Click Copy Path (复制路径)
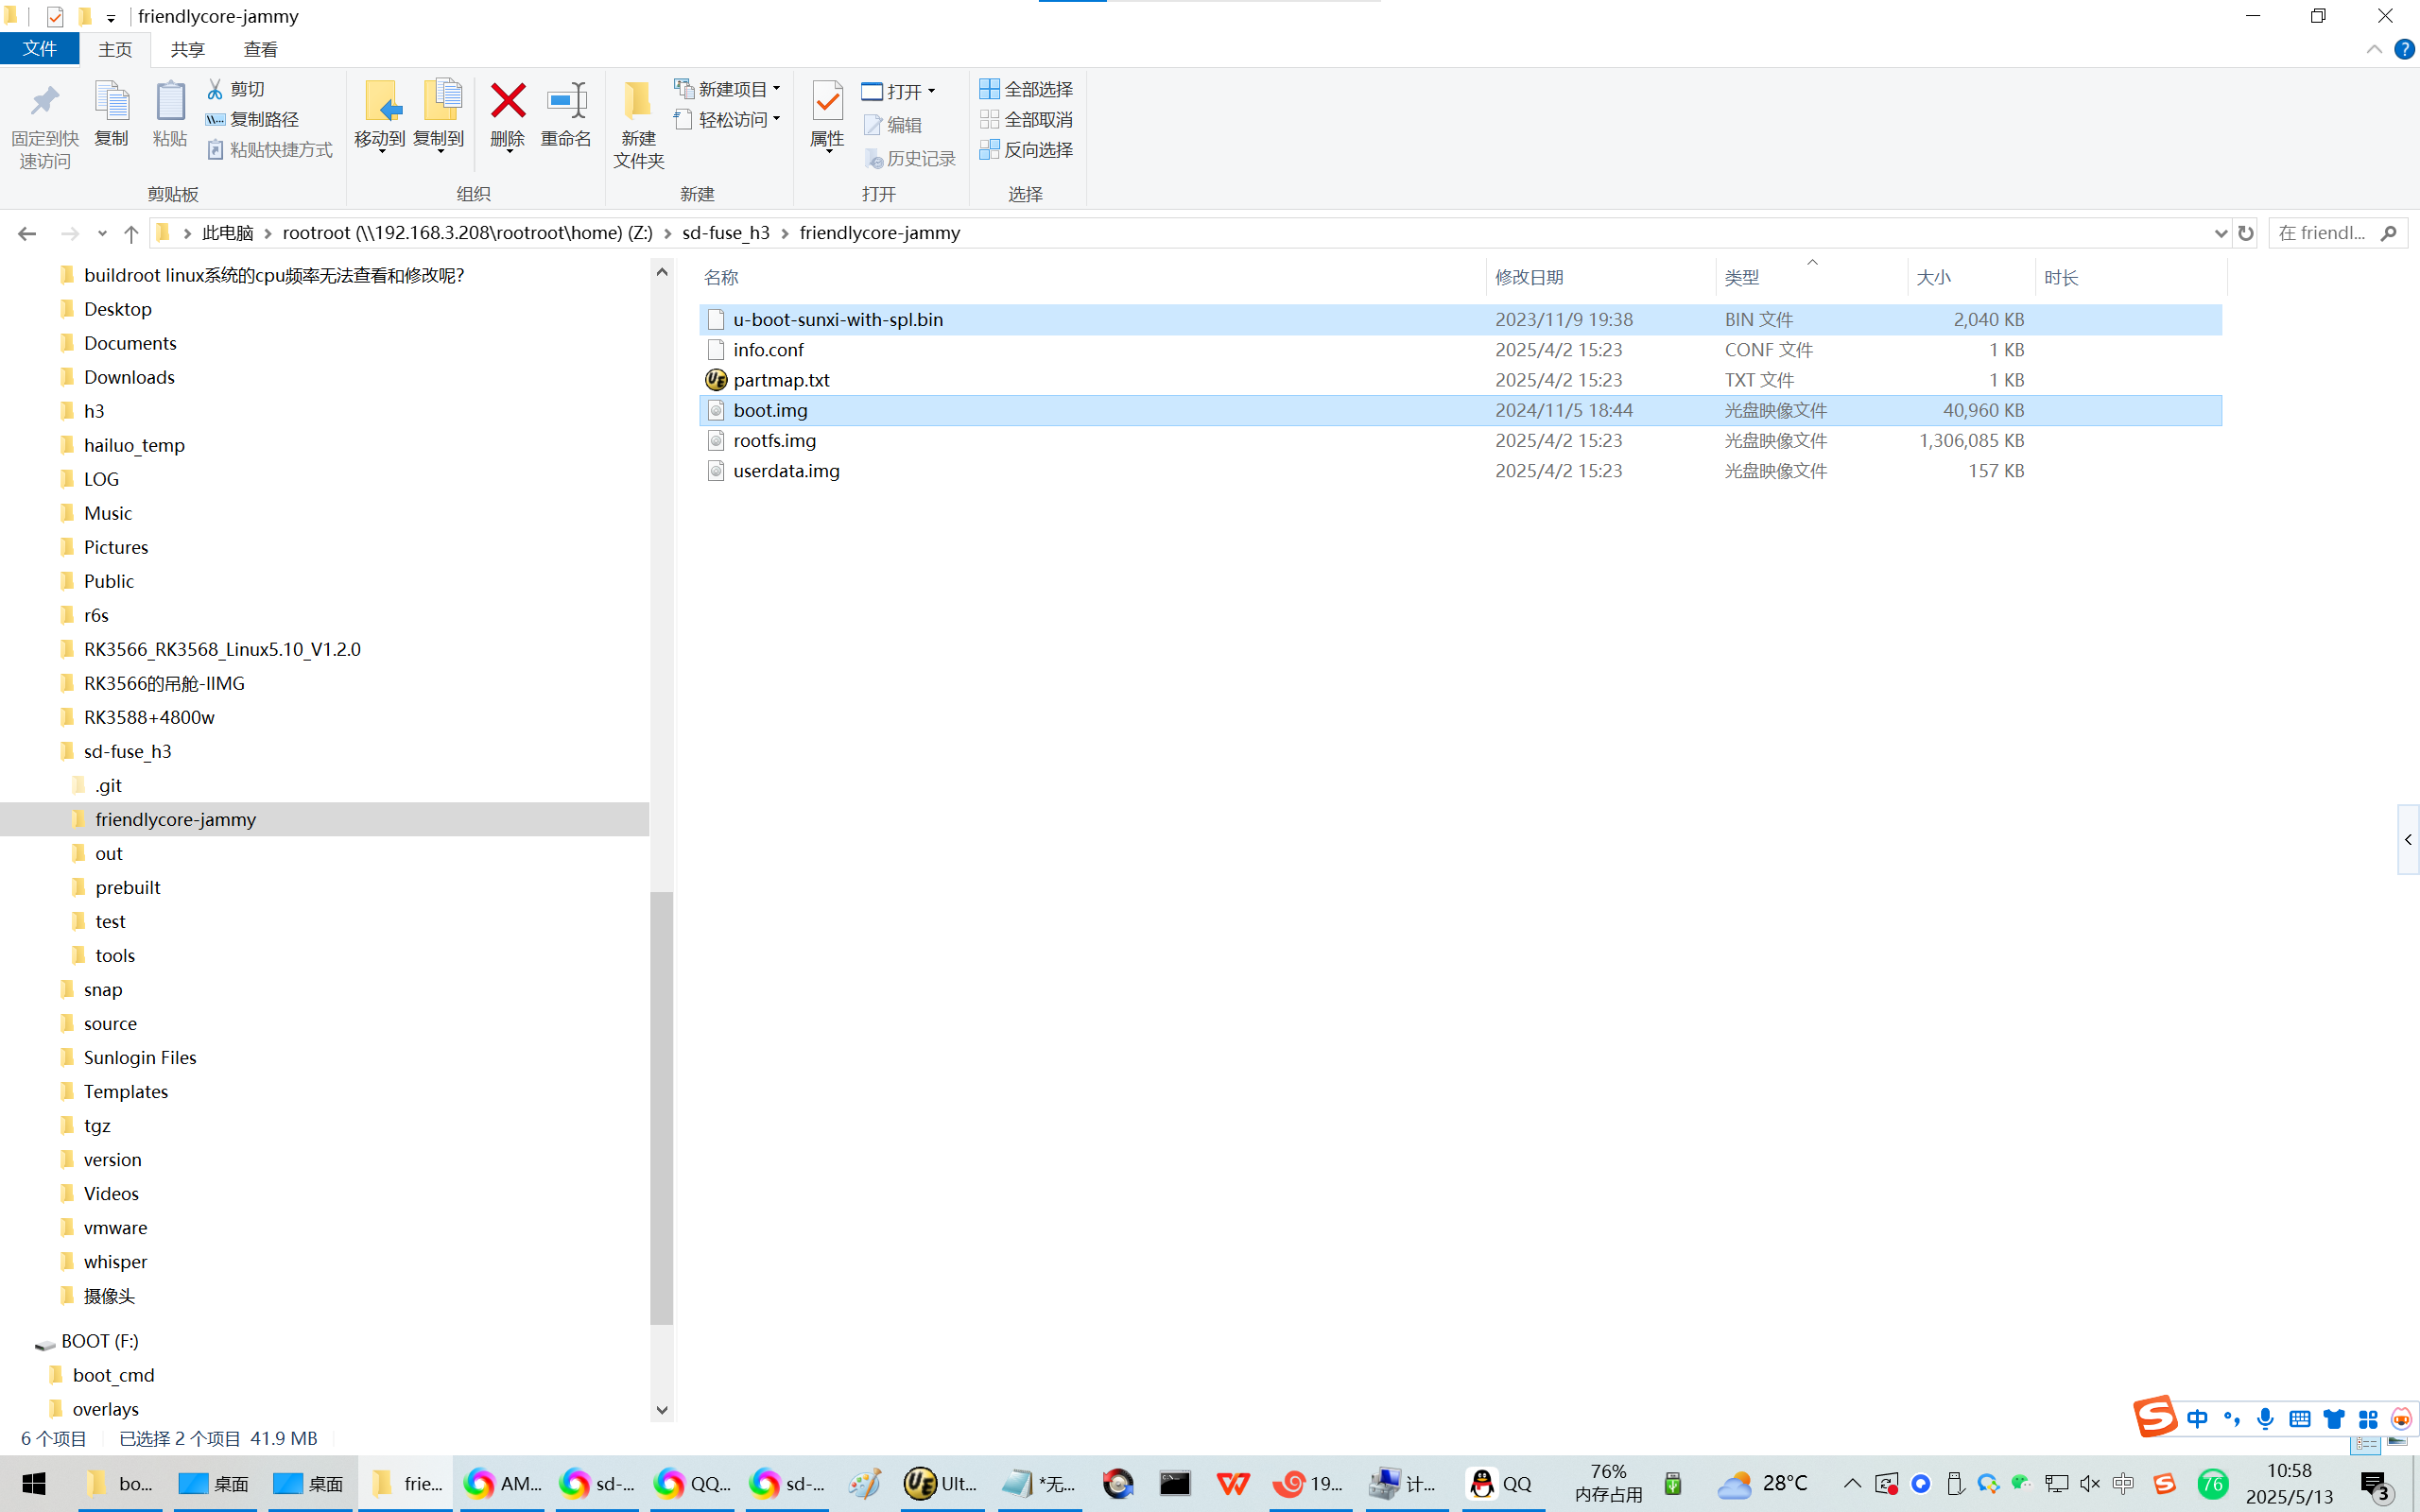This screenshot has height=1512, width=2420. click(x=253, y=119)
